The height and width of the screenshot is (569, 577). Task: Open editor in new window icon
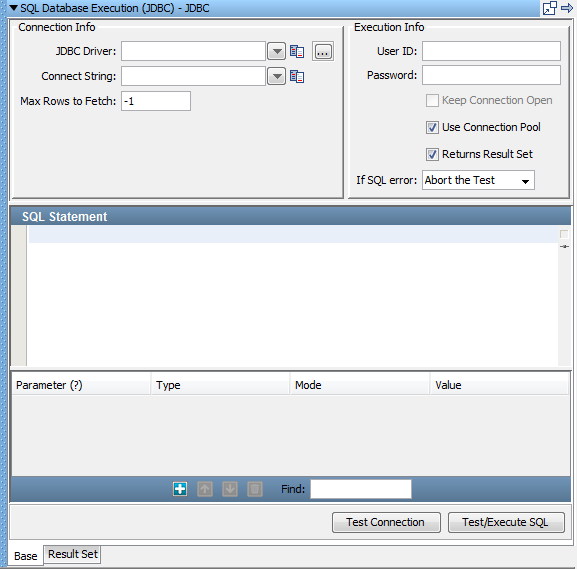[549, 8]
